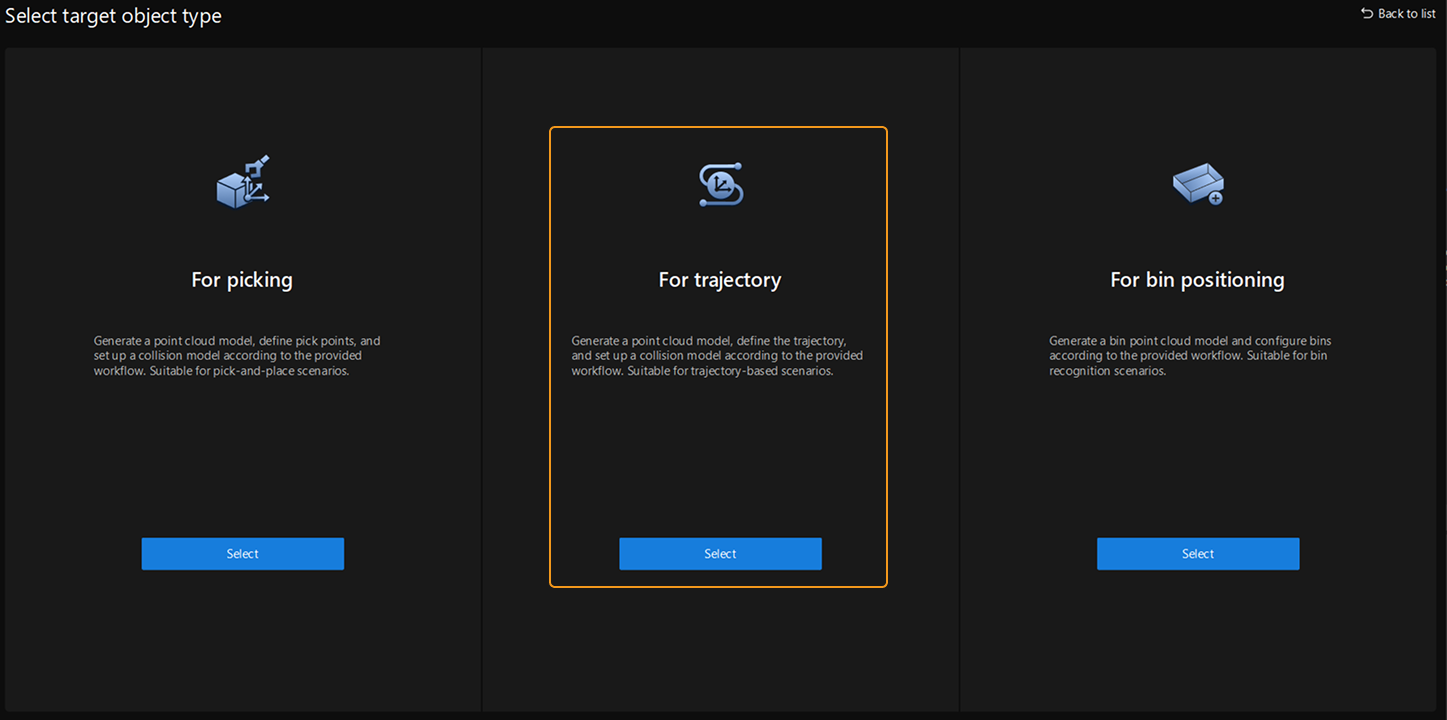The image size is (1447, 720).
Task: Click the For bin positioning bin icon
Action: point(1198,184)
